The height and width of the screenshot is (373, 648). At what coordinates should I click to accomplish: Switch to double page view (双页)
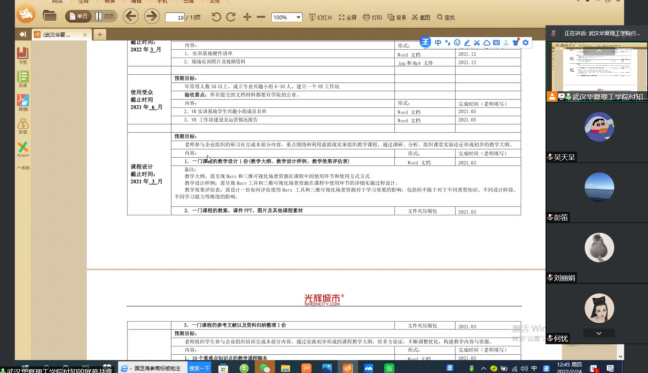pos(105,17)
